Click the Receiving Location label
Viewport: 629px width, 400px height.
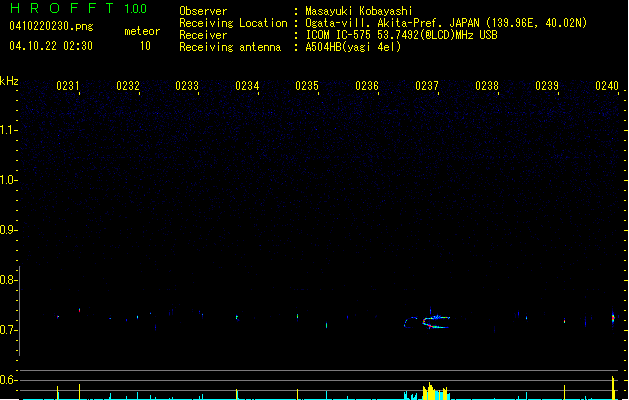click(233, 23)
